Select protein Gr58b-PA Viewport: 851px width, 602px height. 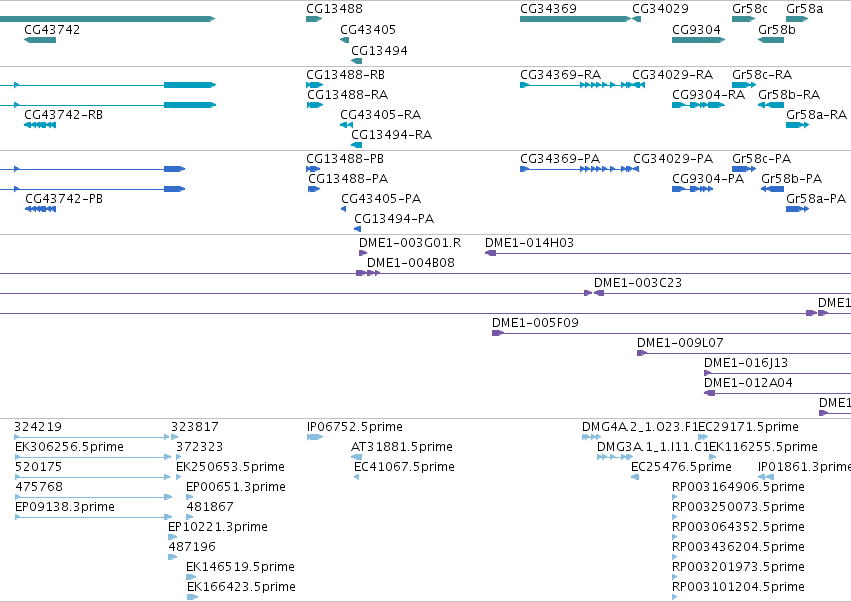click(x=791, y=179)
